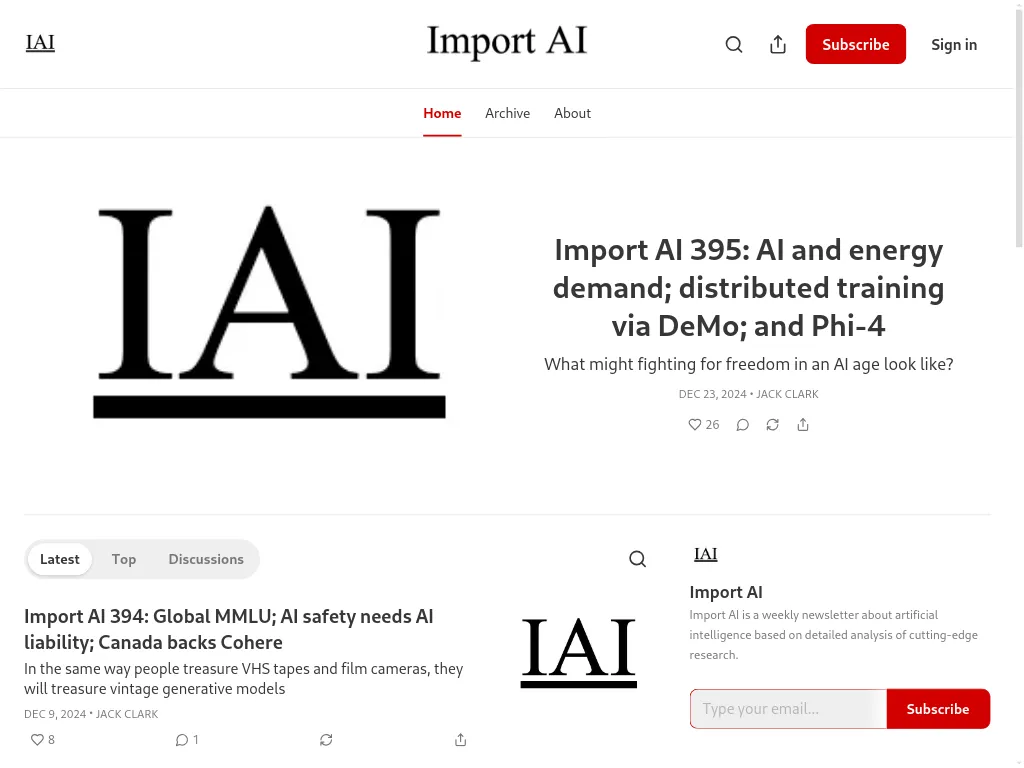Click Sign in
The height and width of the screenshot is (768, 1024).
point(953,44)
